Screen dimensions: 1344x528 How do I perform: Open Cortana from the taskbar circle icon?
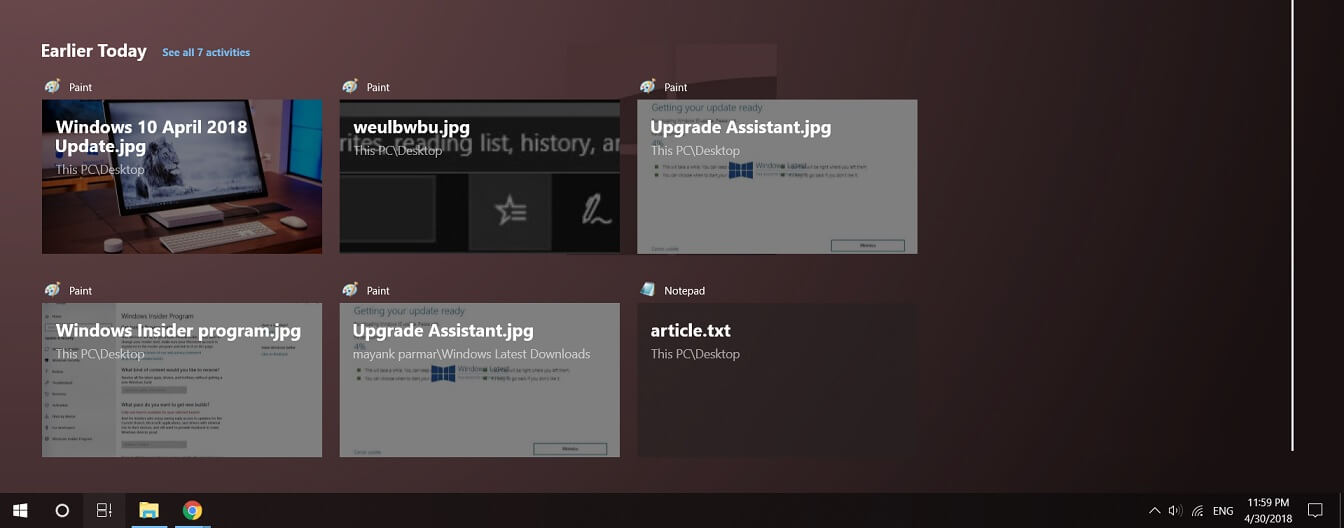tap(62, 510)
